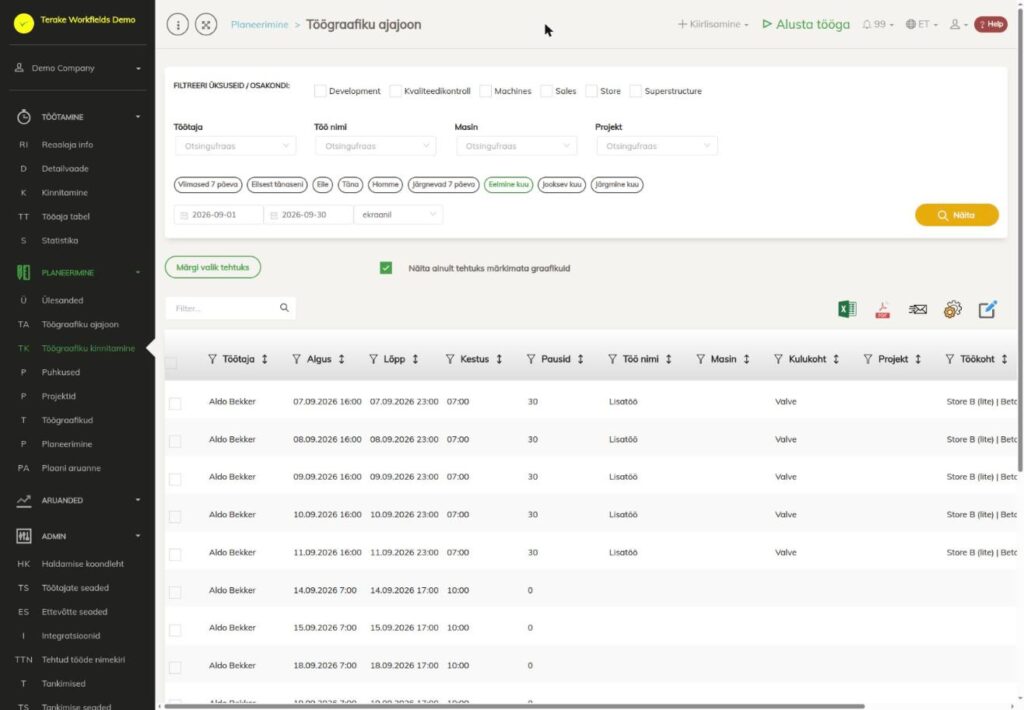
Task: Open the Töötaja search dropdown
Action: point(235,146)
